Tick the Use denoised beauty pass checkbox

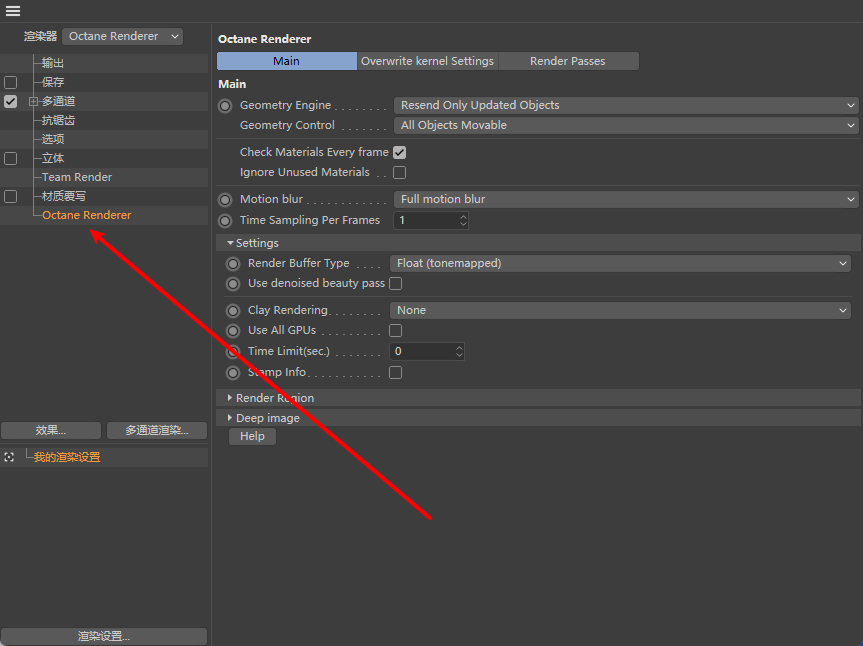[396, 283]
